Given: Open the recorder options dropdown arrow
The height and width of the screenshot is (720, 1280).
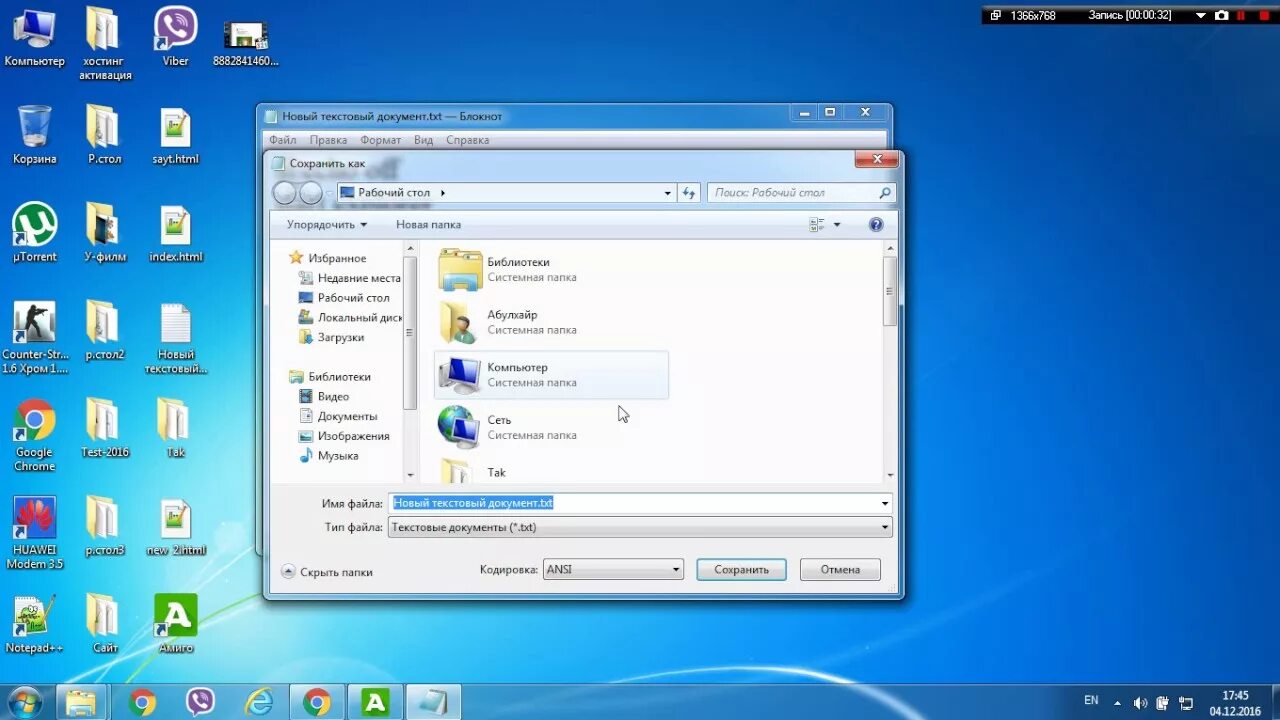Looking at the screenshot, I should (1201, 15).
